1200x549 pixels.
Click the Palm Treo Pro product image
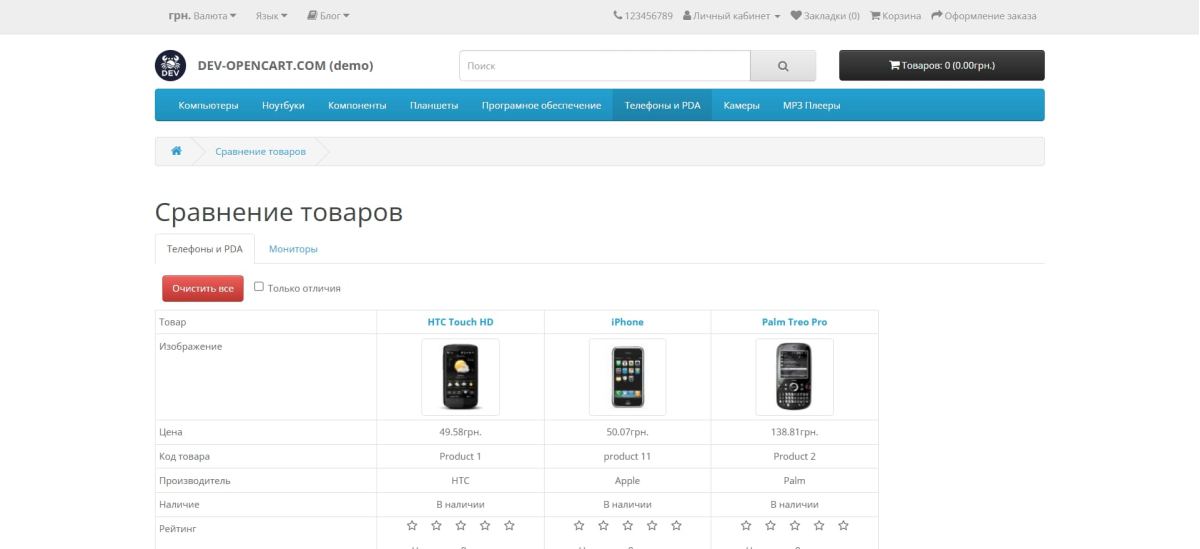click(x=794, y=376)
